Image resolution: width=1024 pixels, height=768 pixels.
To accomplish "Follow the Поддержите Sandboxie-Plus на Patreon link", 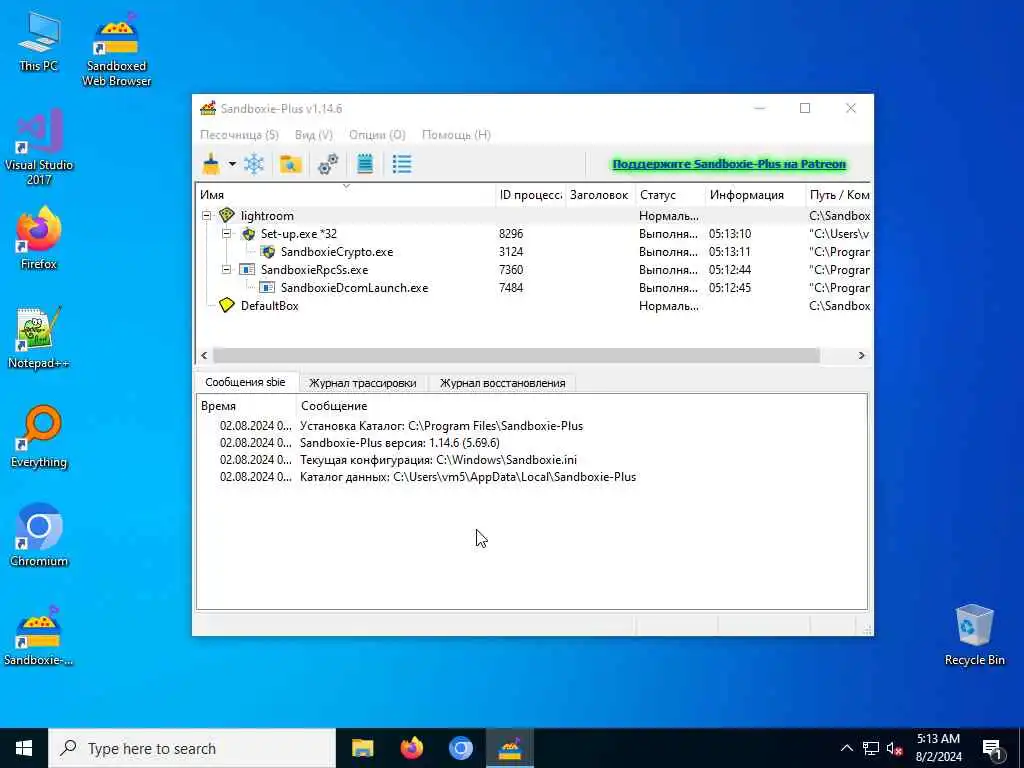I will (729, 164).
